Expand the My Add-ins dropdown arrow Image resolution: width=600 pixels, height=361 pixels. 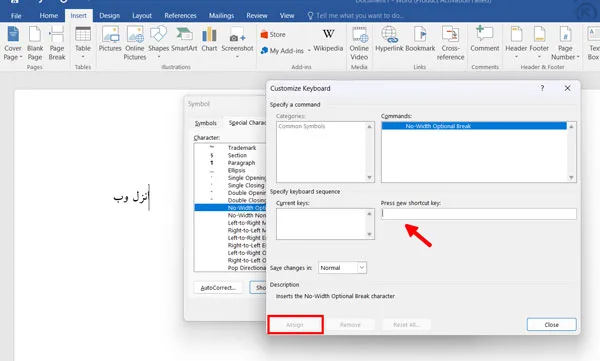pos(309,51)
